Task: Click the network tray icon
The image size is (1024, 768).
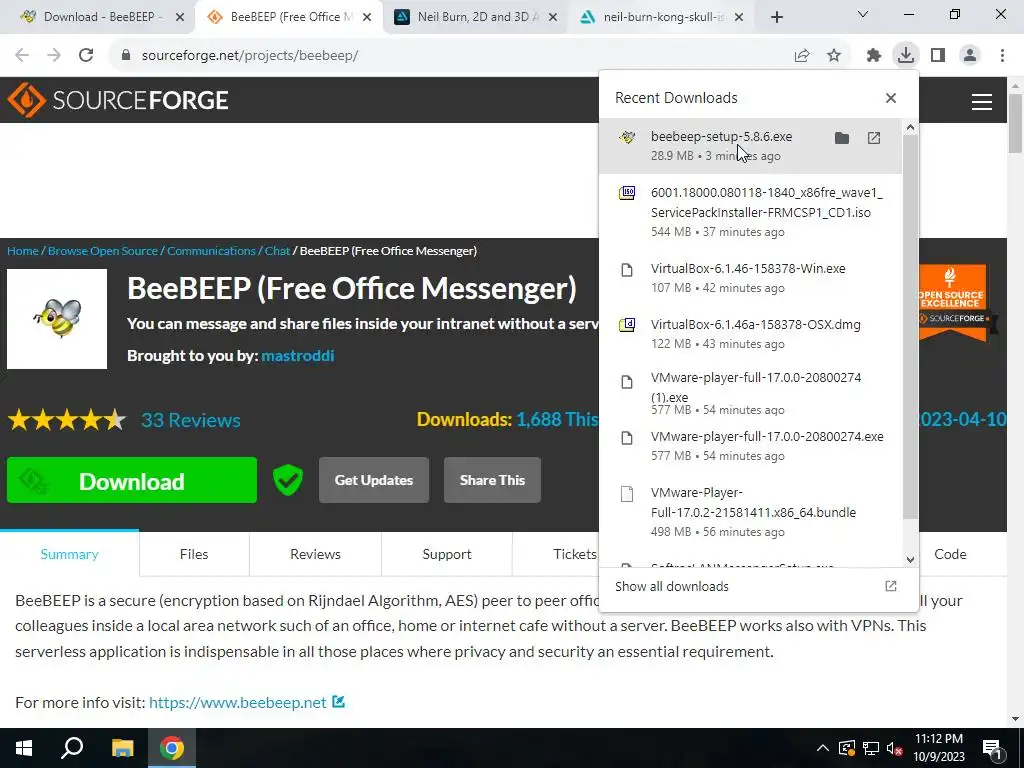Action: point(871,748)
